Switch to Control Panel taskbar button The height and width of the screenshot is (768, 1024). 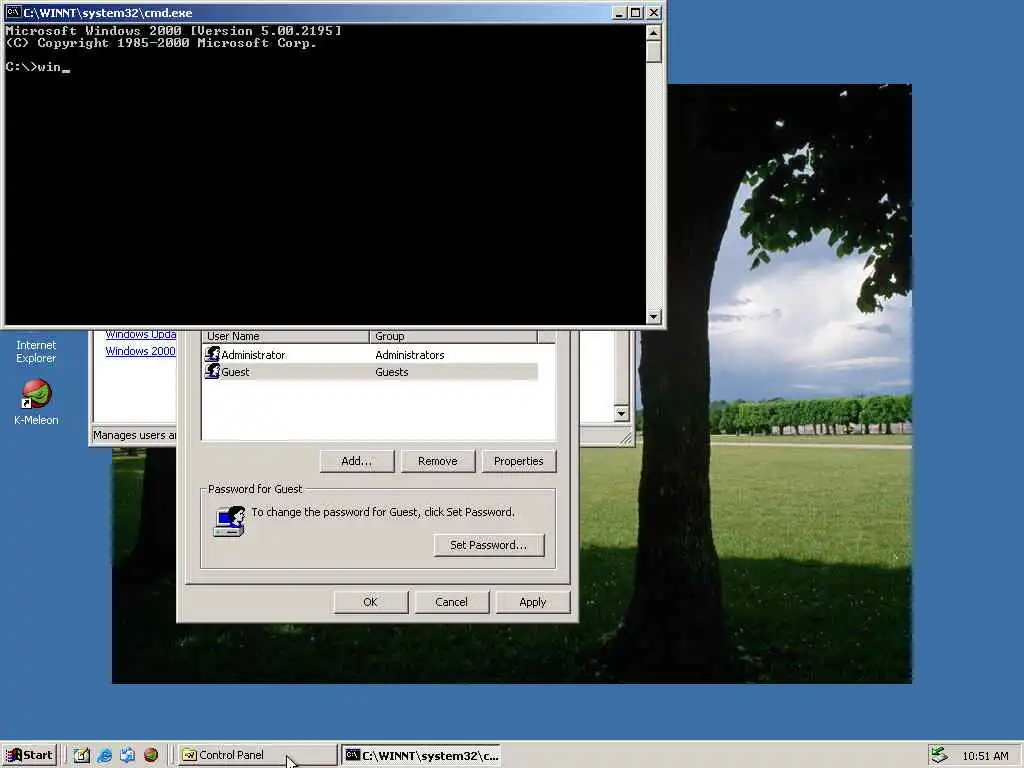point(258,755)
